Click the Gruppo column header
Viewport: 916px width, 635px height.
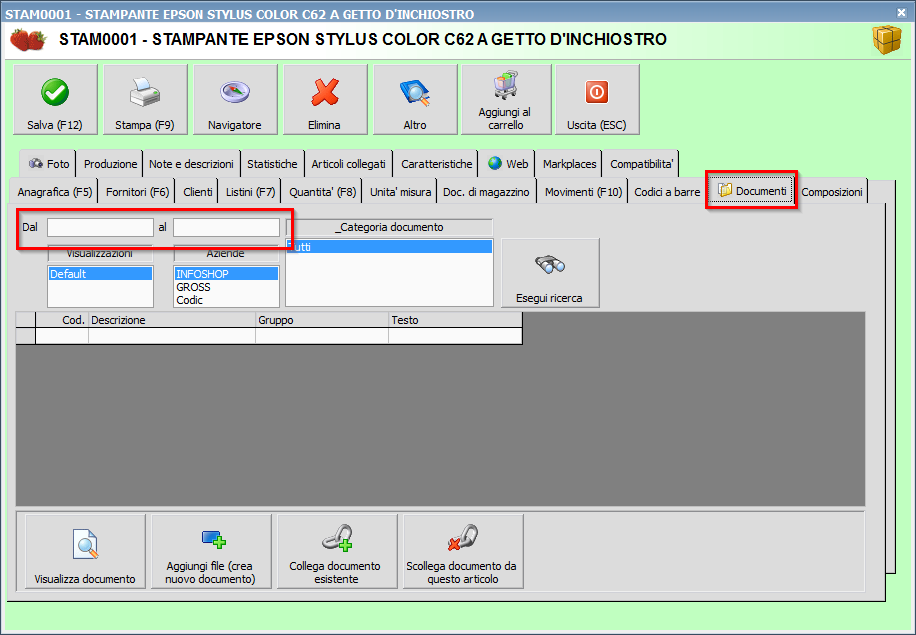pos(322,320)
